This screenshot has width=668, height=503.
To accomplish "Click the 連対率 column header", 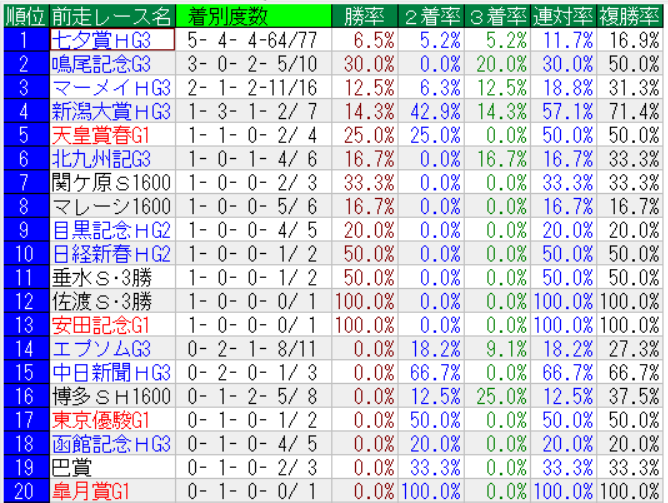I will coord(563,17).
